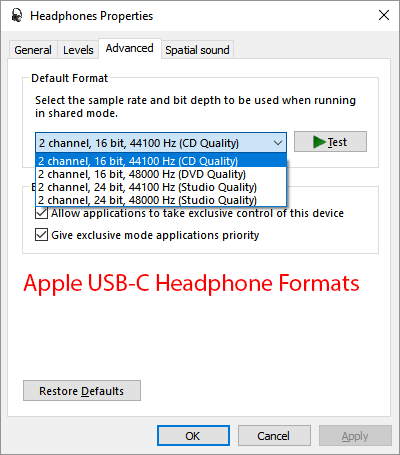Click the Test button
400x455 pixels.
(x=330, y=142)
